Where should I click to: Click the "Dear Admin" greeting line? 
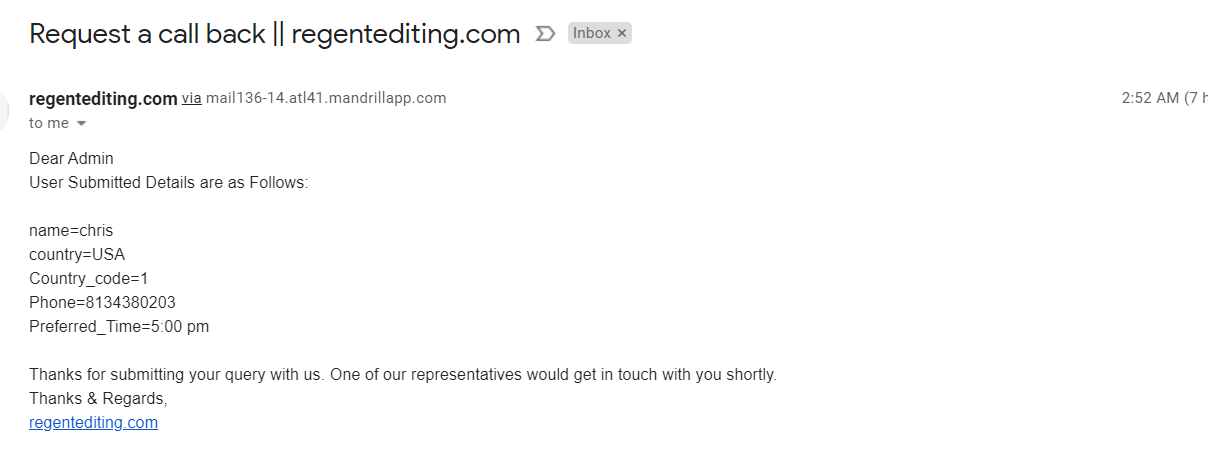(x=71, y=158)
